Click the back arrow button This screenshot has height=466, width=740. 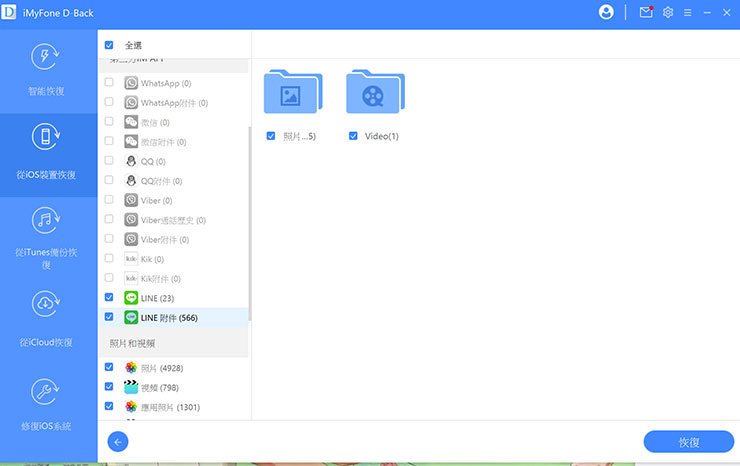click(118, 441)
